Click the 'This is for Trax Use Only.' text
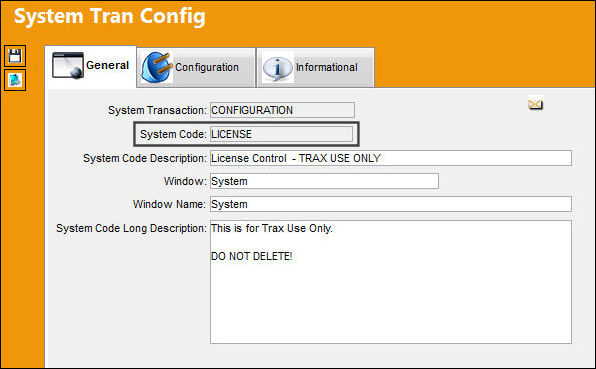The width and height of the screenshot is (596, 369). (272, 228)
